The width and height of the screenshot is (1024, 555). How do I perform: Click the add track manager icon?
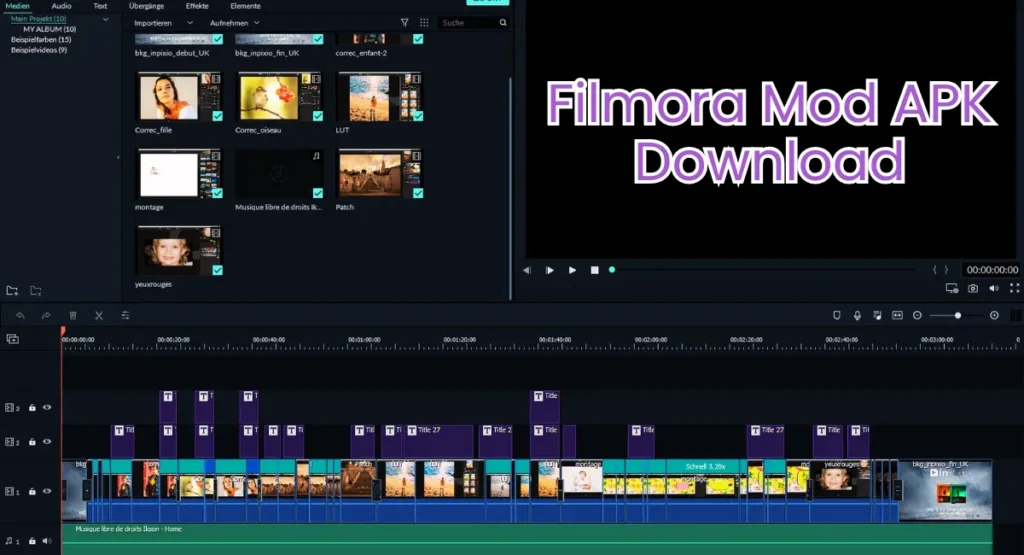pyautogui.click(x=12, y=339)
